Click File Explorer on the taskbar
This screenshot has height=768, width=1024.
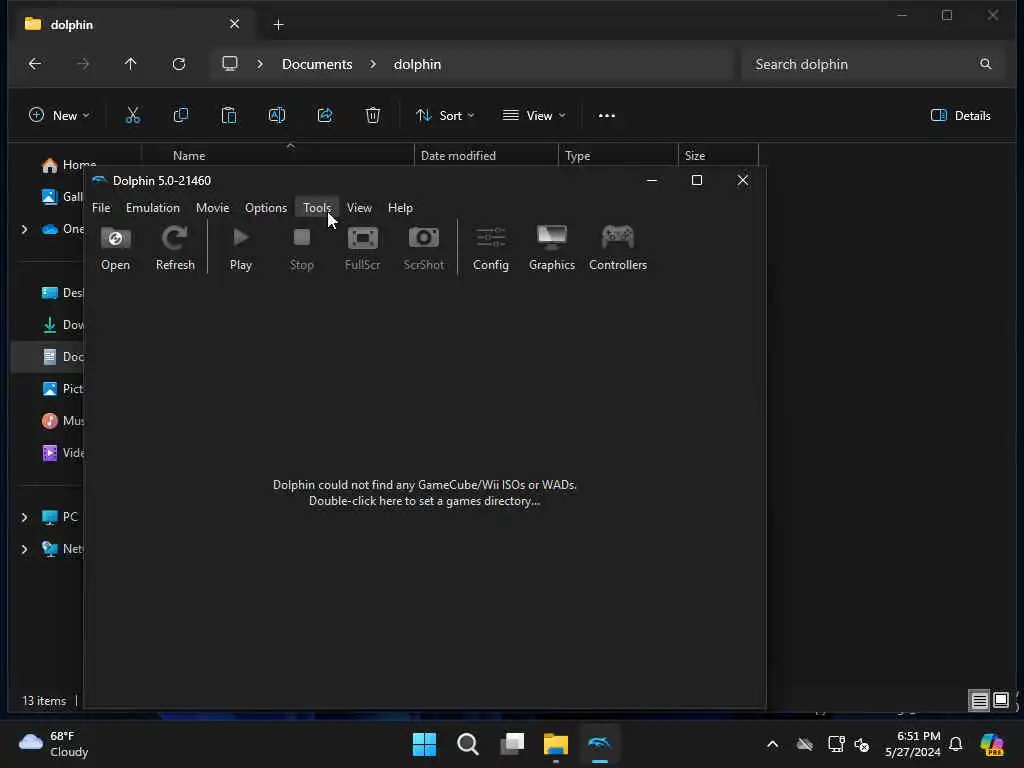tap(556, 744)
